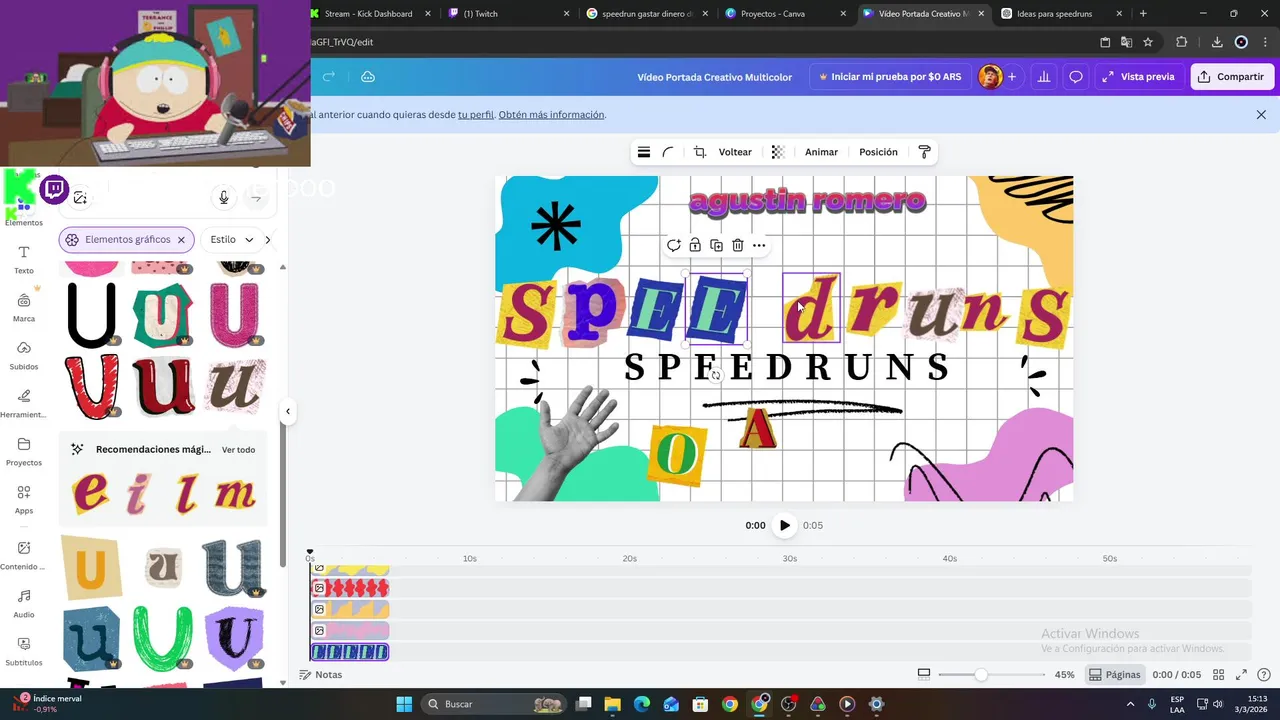Select the bottom timeline track clip
Screen dimensions: 1280x720
coord(349,652)
